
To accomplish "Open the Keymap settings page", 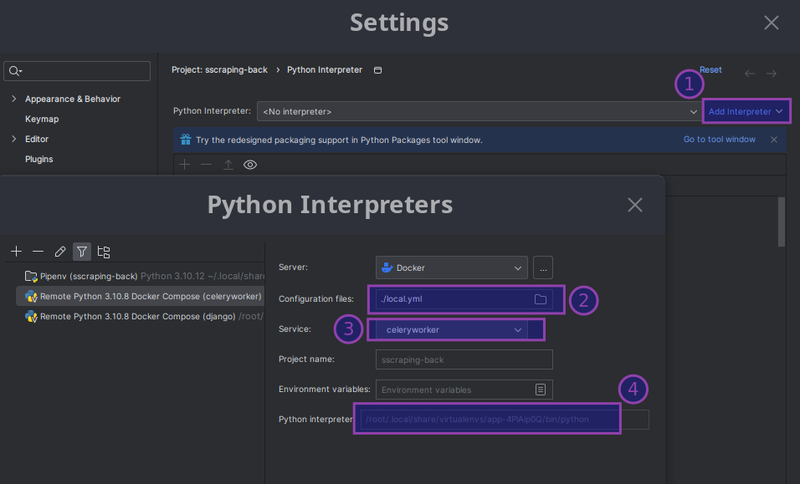I will [42, 119].
